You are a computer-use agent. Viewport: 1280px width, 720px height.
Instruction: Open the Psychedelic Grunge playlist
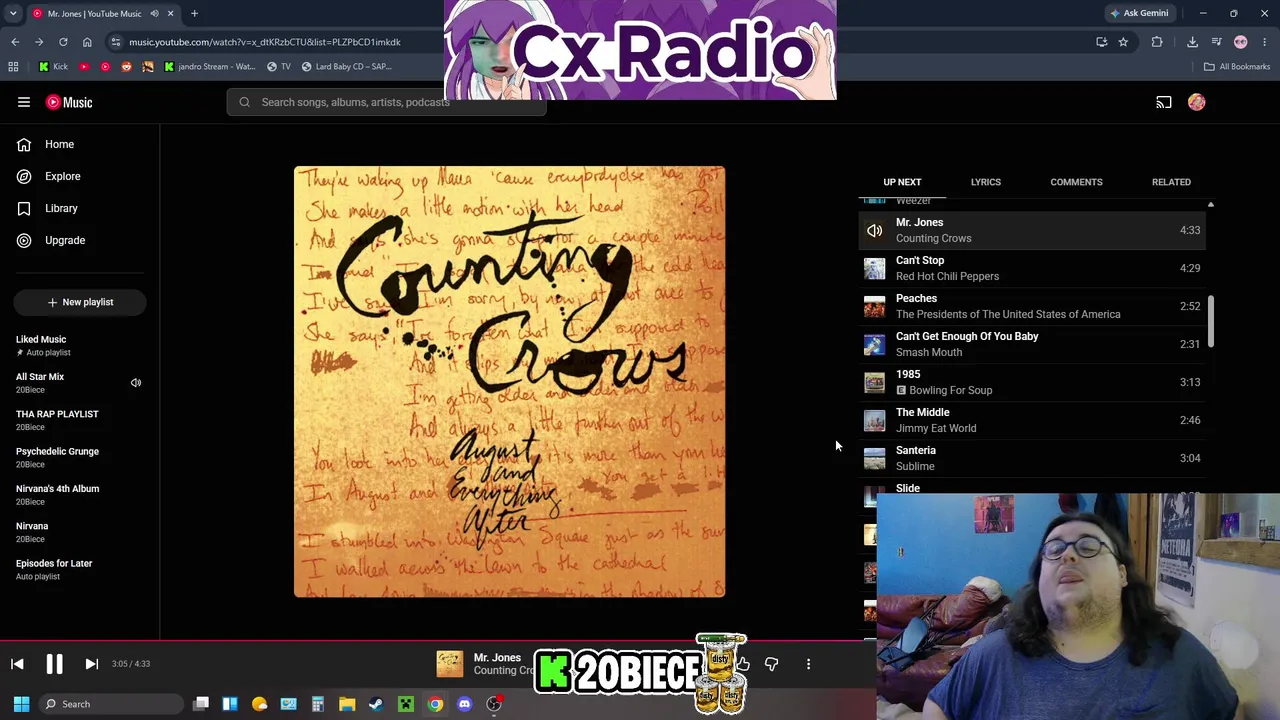(x=80, y=457)
